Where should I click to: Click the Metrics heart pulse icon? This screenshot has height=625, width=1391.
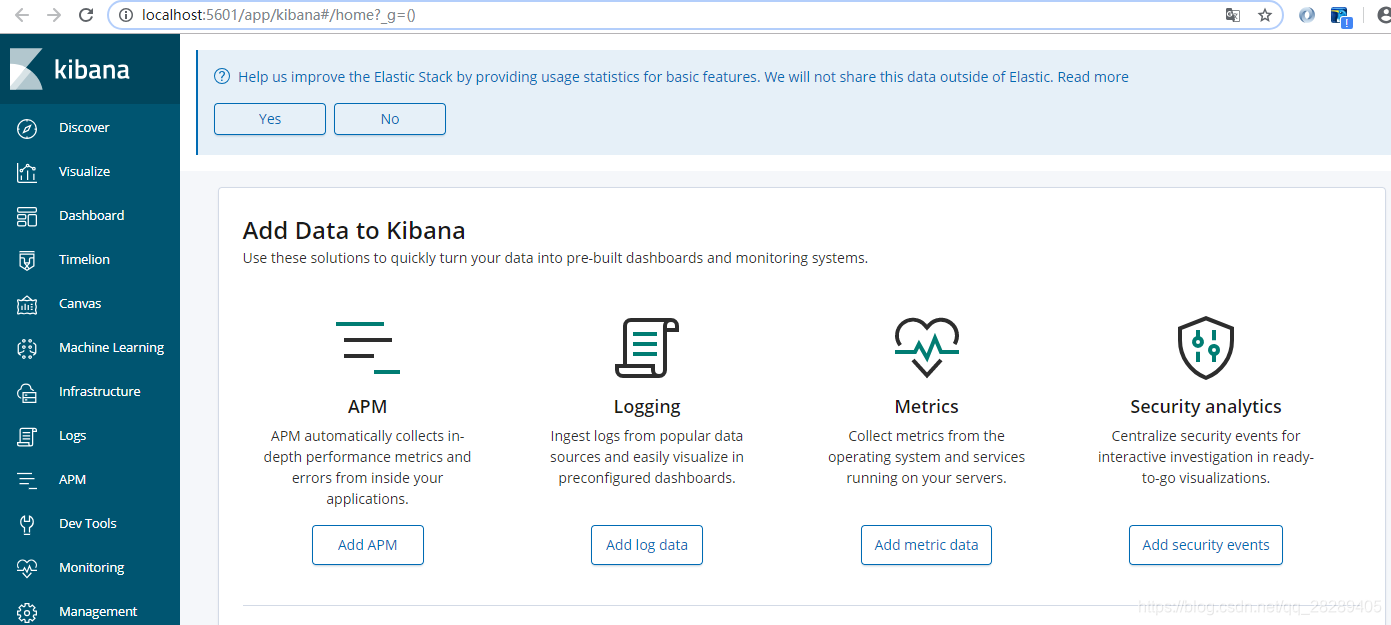coord(926,347)
